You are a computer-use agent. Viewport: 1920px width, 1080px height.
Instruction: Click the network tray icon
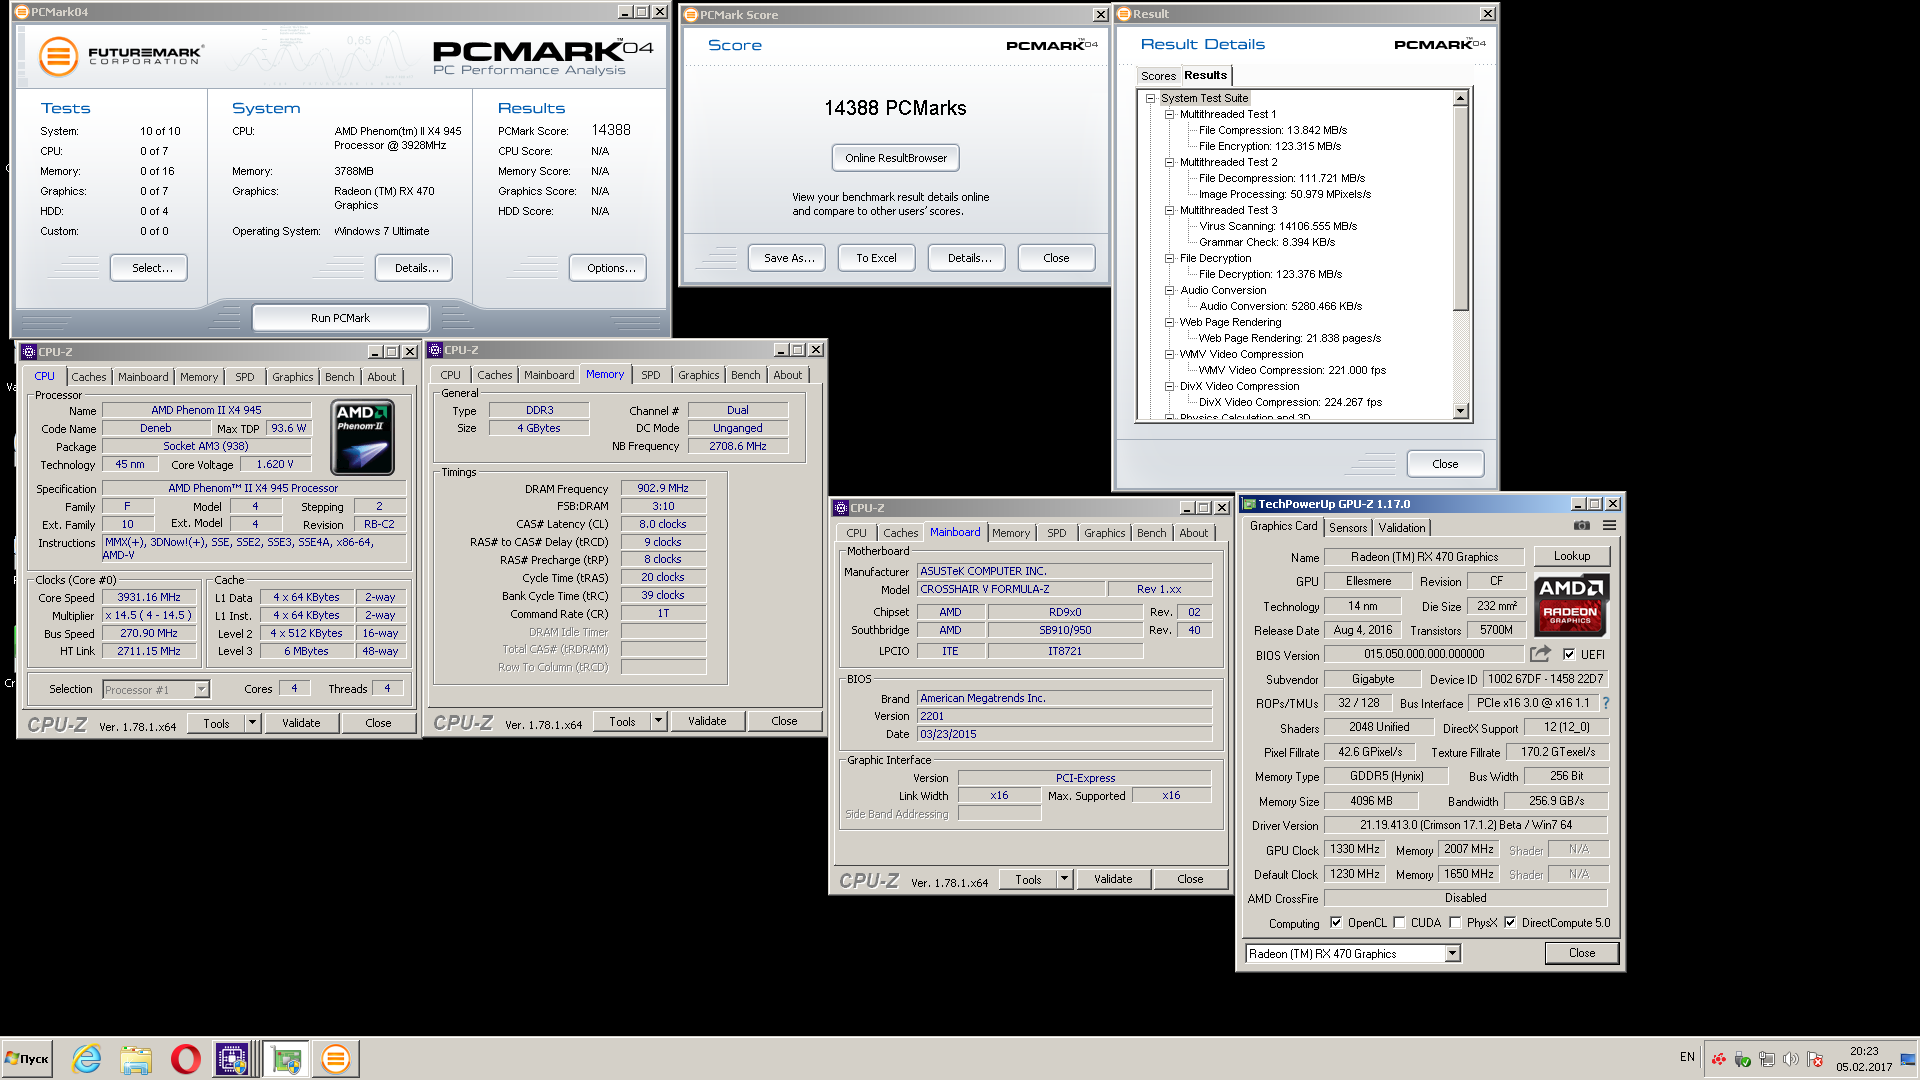[x=1767, y=1059]
